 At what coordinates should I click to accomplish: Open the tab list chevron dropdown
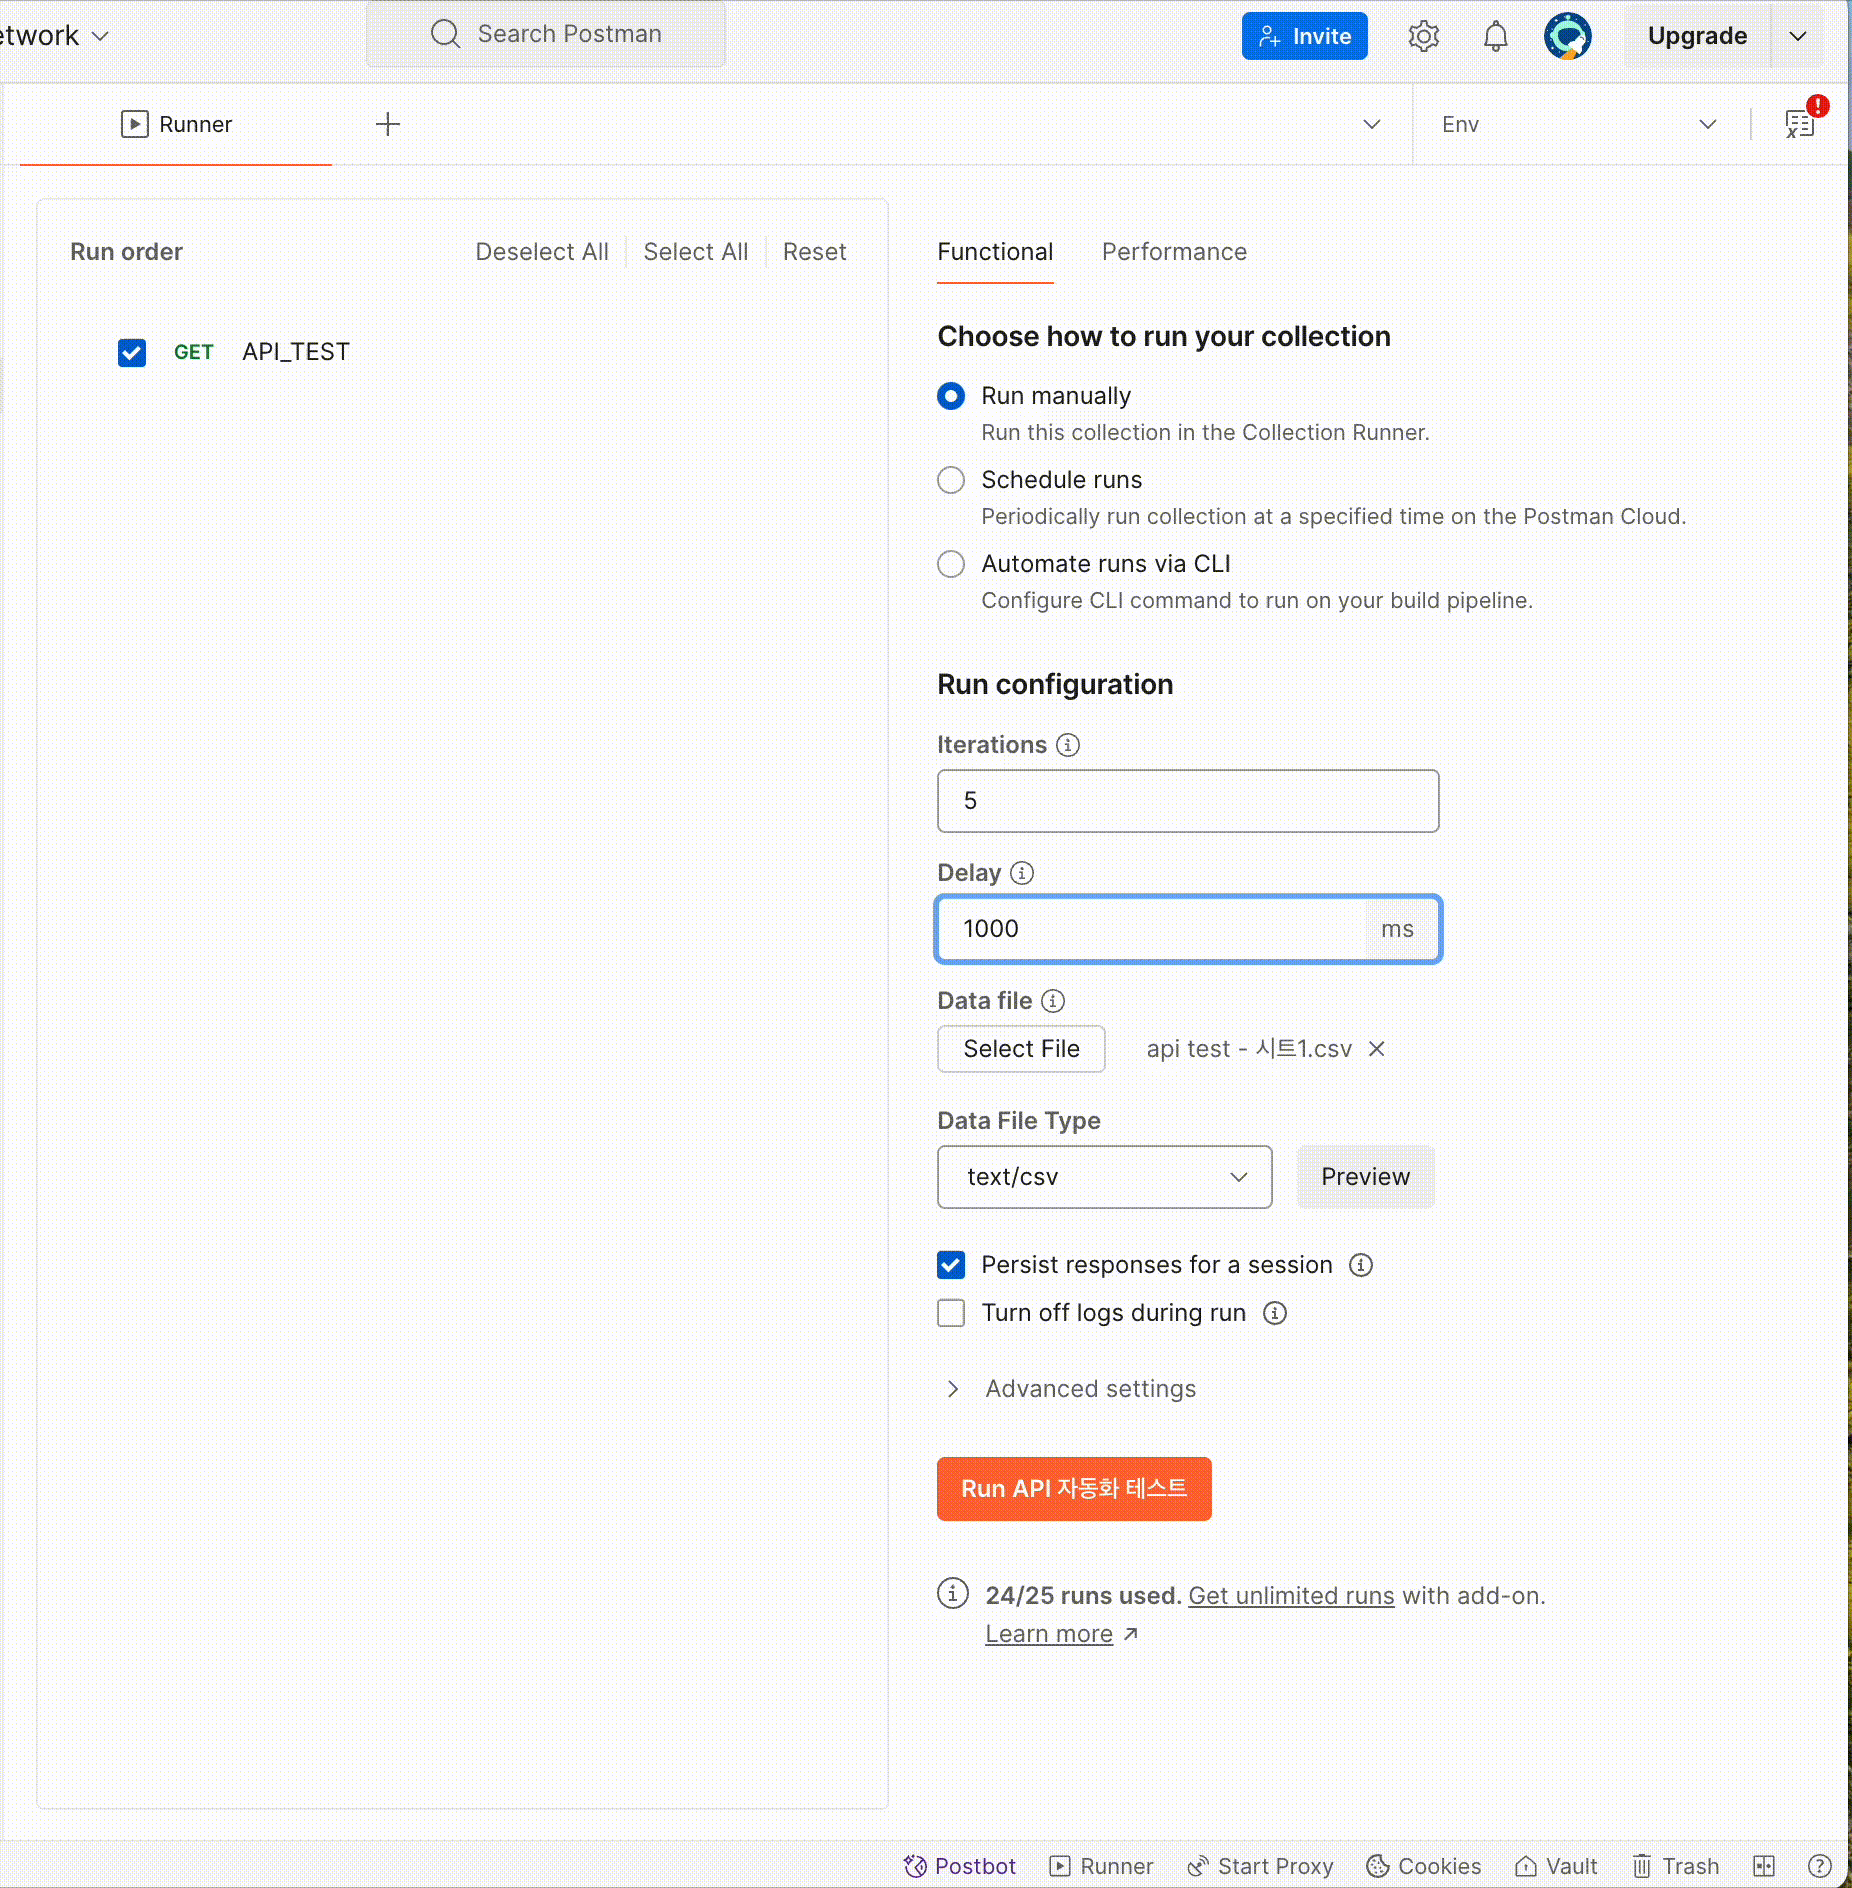pyautogui.click(x=1372, y=124)
